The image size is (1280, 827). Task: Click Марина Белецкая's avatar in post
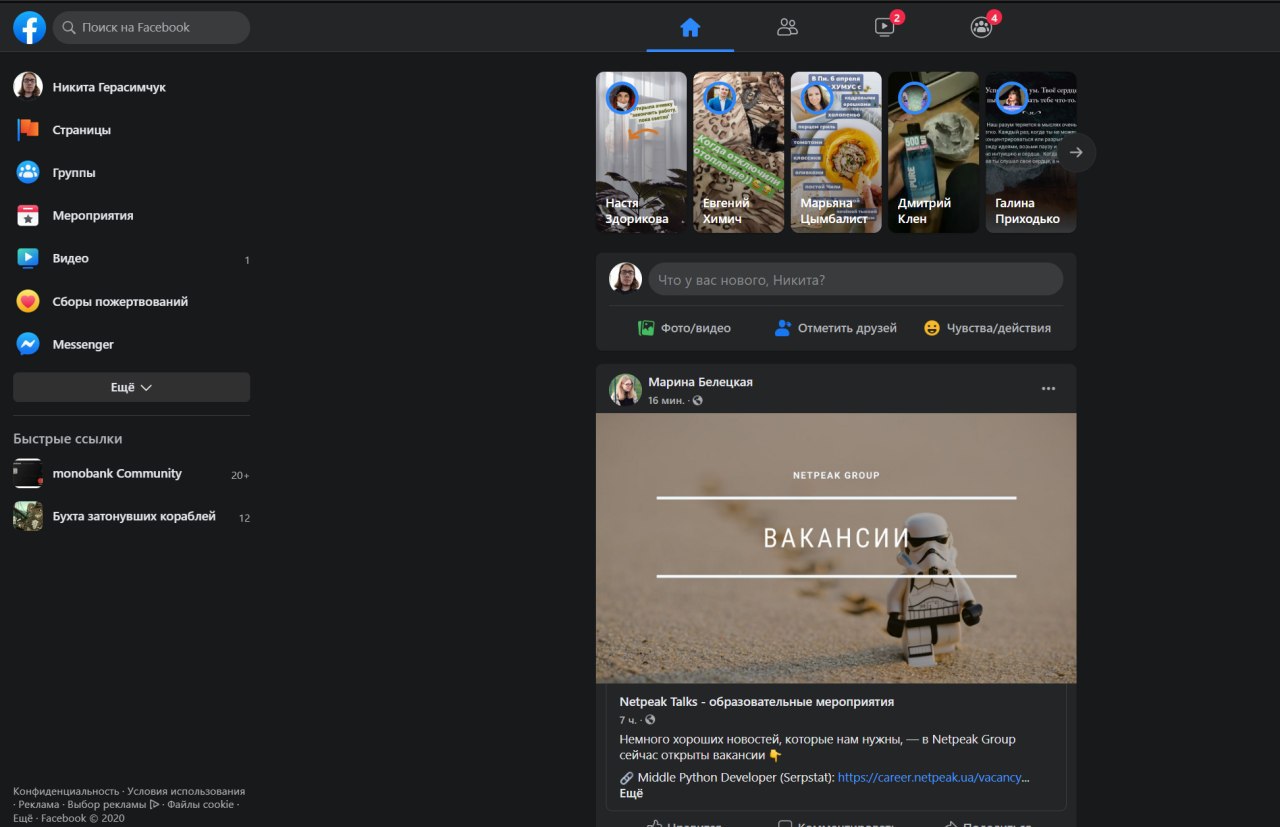[x=626, y=390]
